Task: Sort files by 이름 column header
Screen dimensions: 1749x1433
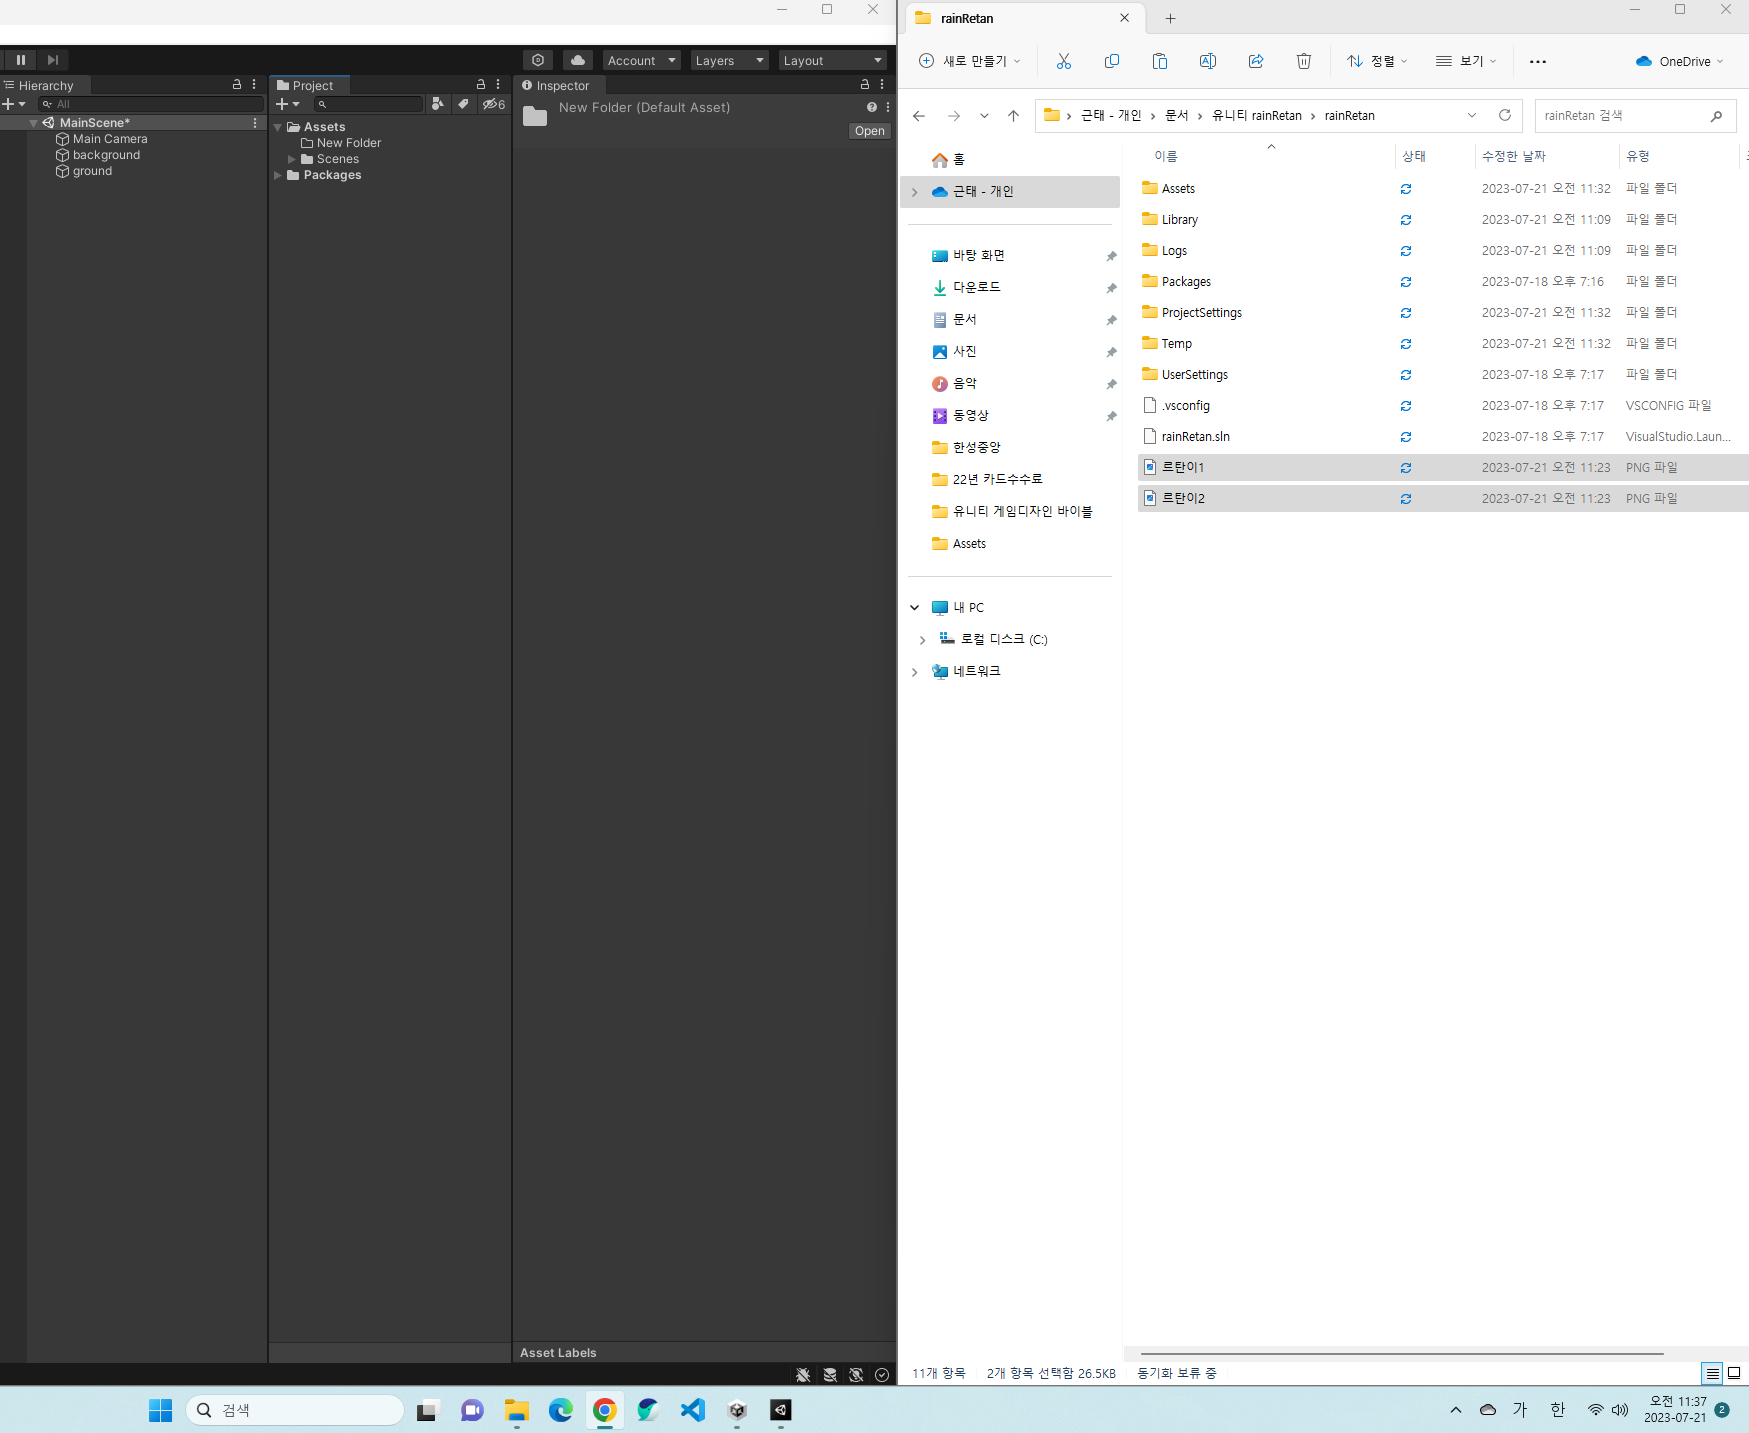Action: [1166, 156]
